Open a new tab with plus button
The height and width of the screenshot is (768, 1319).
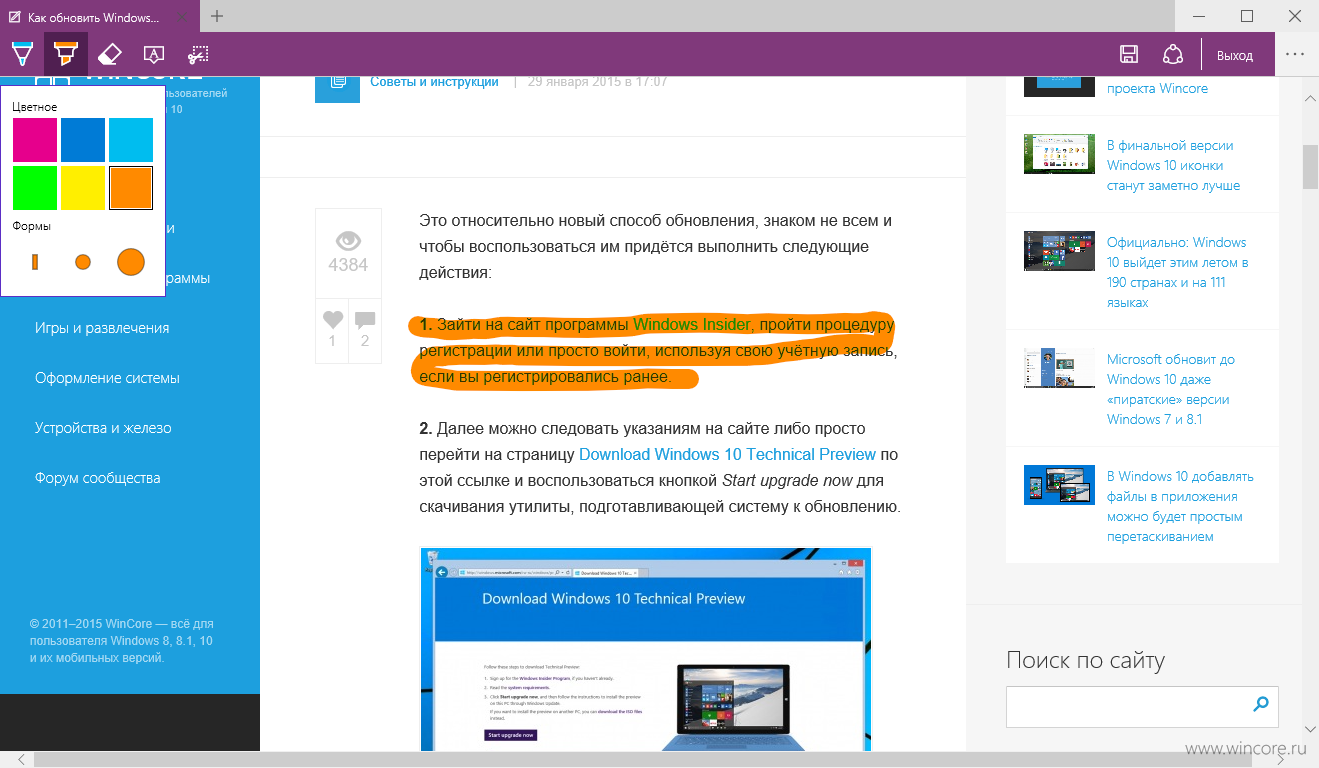coord(217,16)
